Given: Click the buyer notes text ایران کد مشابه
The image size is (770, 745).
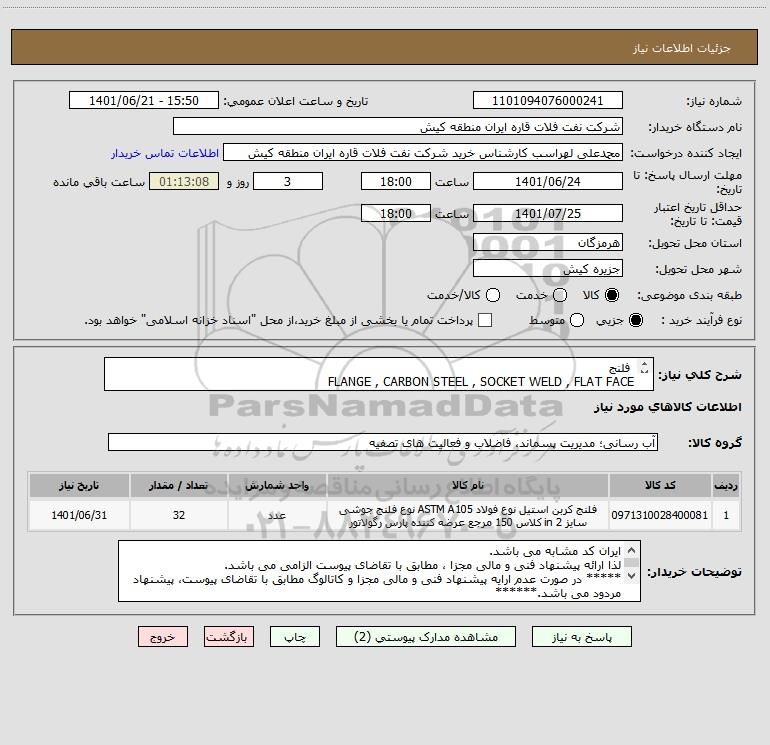Looking at the screenshot, I should click(555, 551).
